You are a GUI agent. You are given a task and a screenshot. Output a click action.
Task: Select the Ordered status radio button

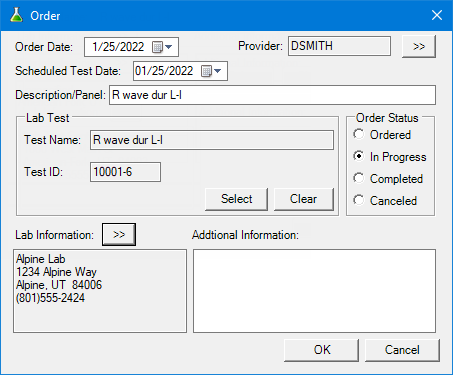359,134
